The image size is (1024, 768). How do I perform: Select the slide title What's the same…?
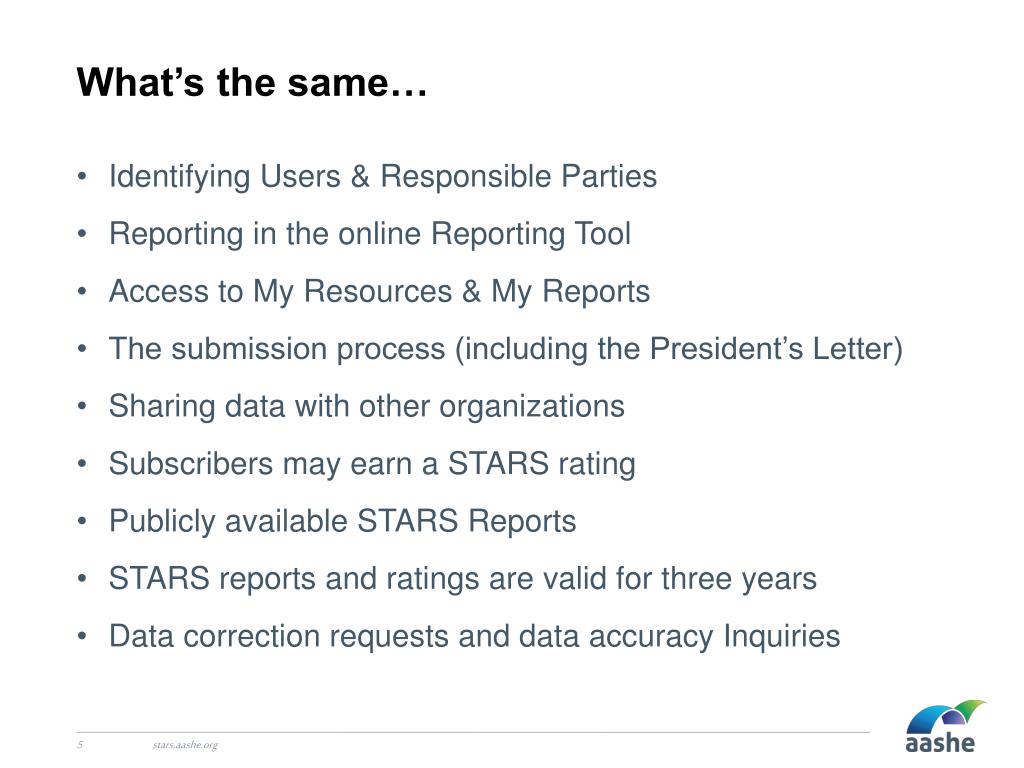pyautogui.click(x=251, y=82)
